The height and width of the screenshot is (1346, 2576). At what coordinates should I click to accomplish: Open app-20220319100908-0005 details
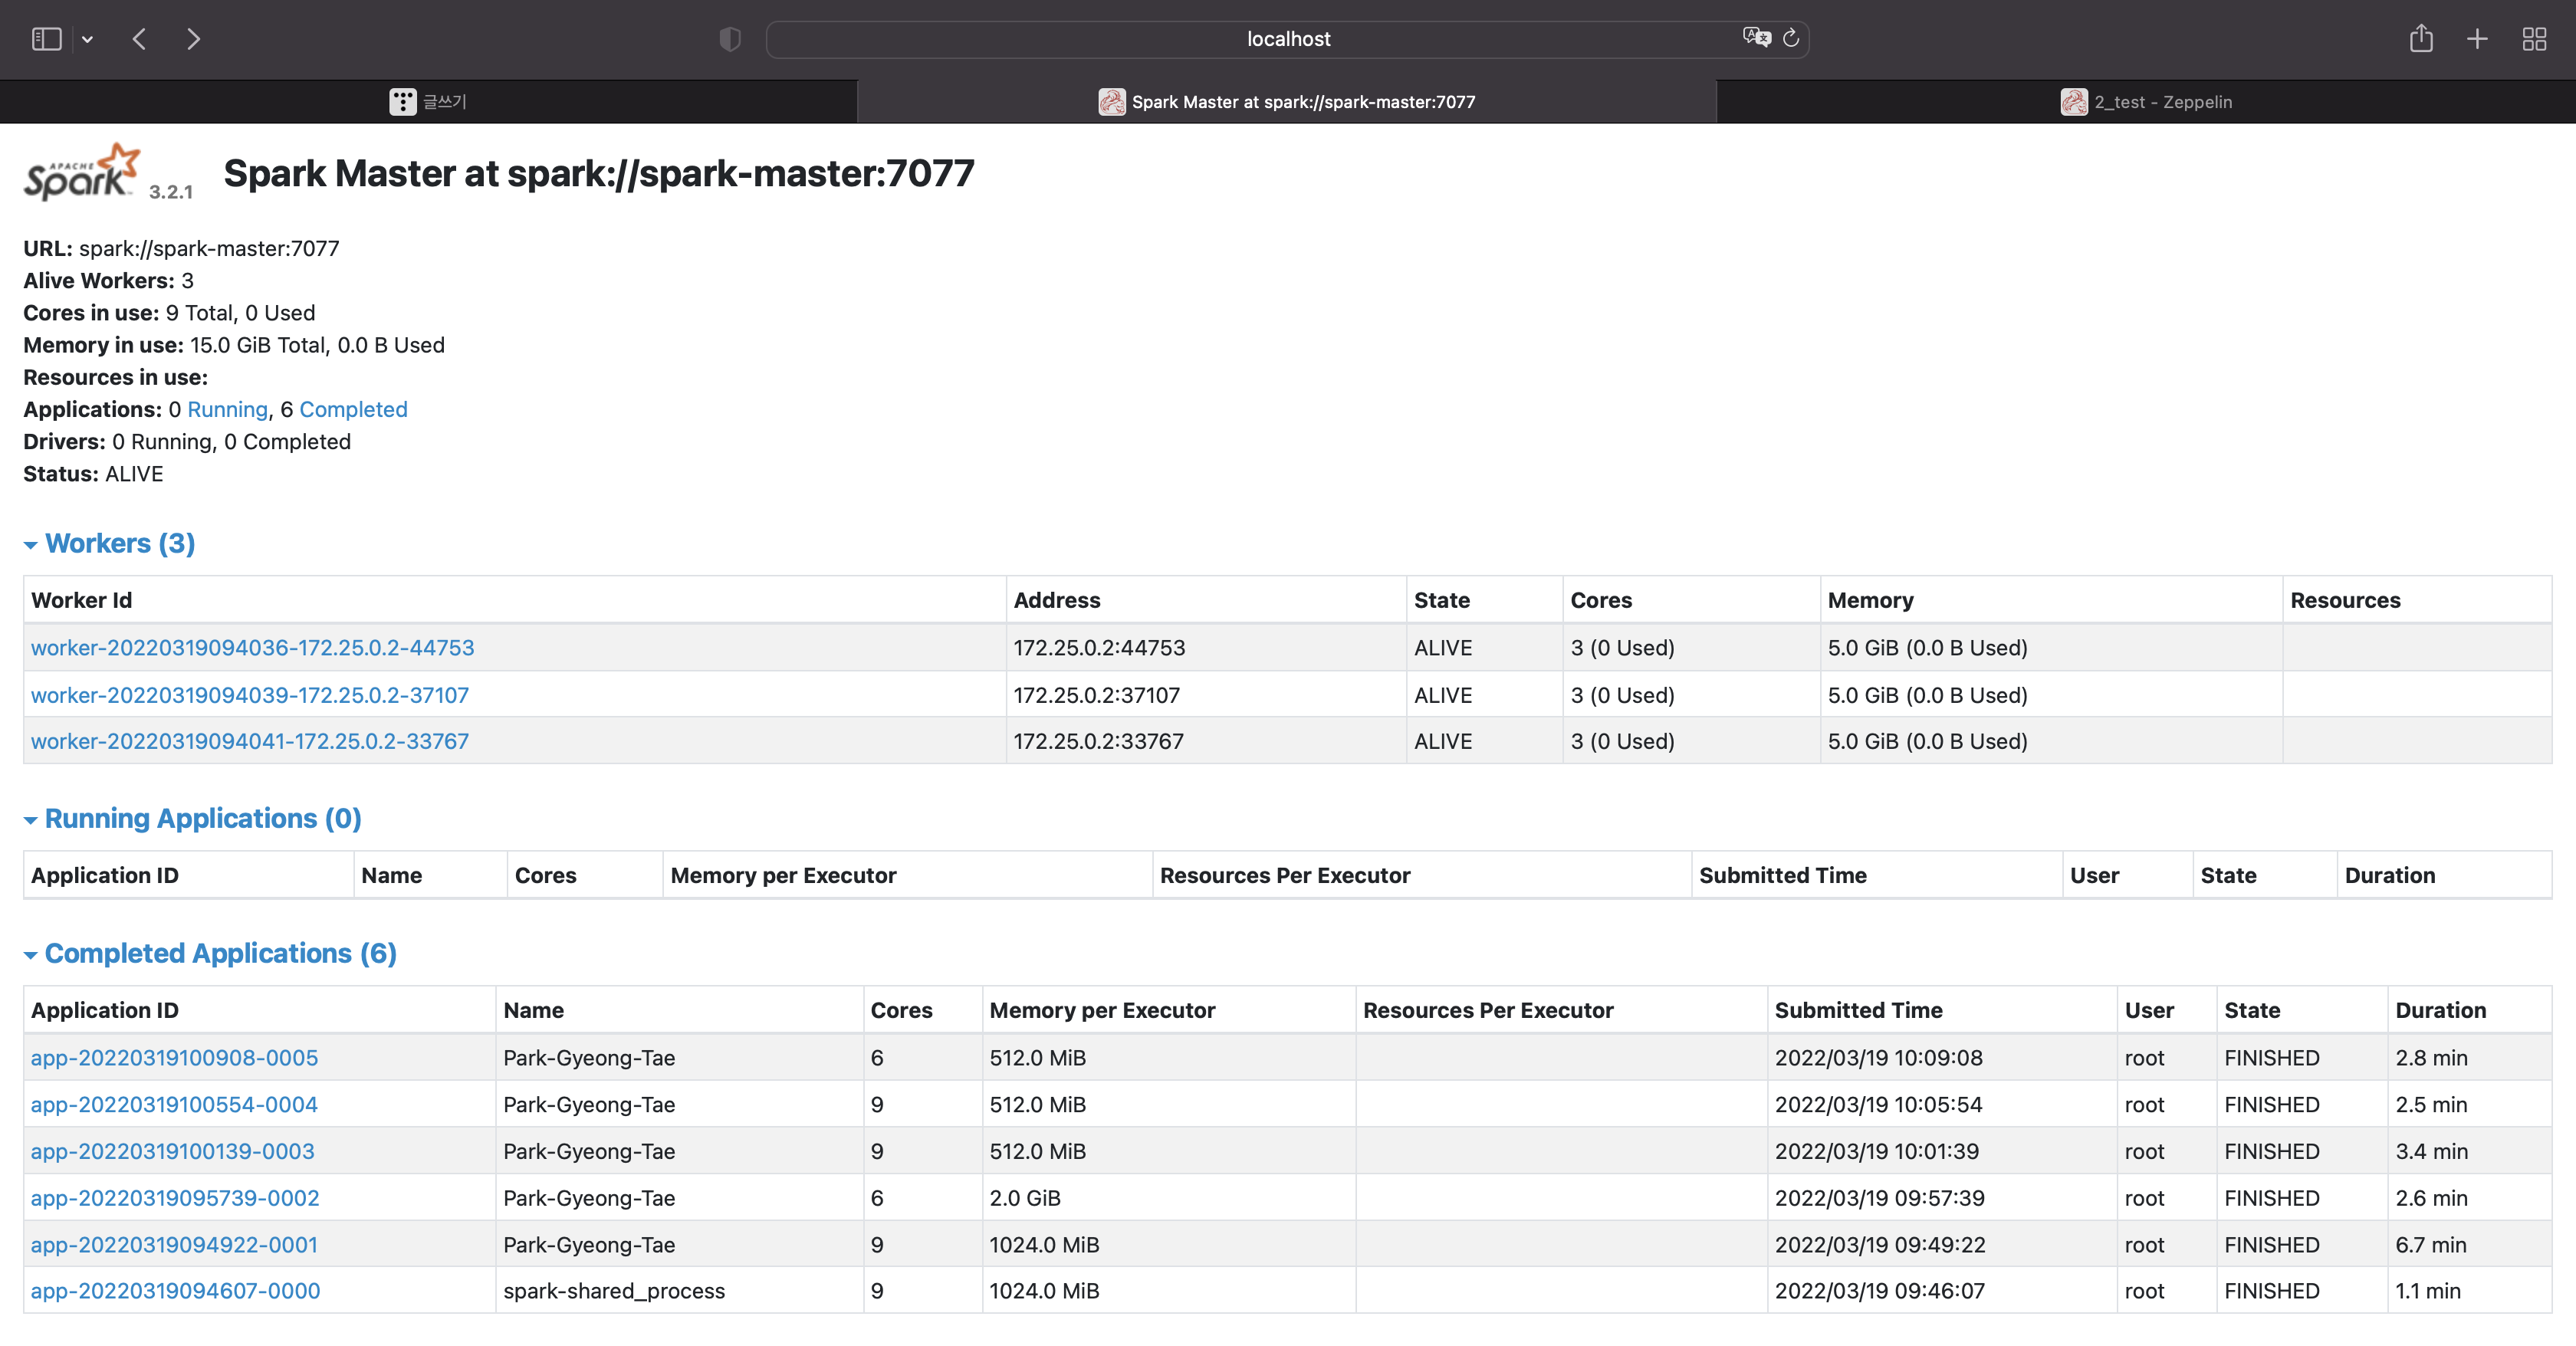(x=174, y=1057)
